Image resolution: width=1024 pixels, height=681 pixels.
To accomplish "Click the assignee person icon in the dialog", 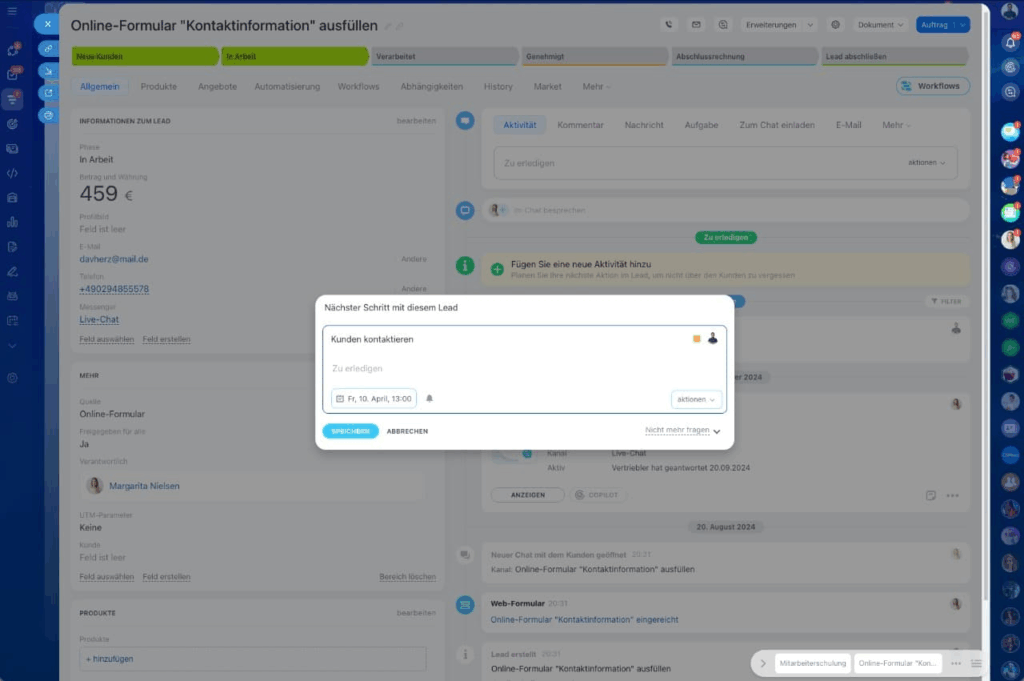I will [x=714, y=337].
